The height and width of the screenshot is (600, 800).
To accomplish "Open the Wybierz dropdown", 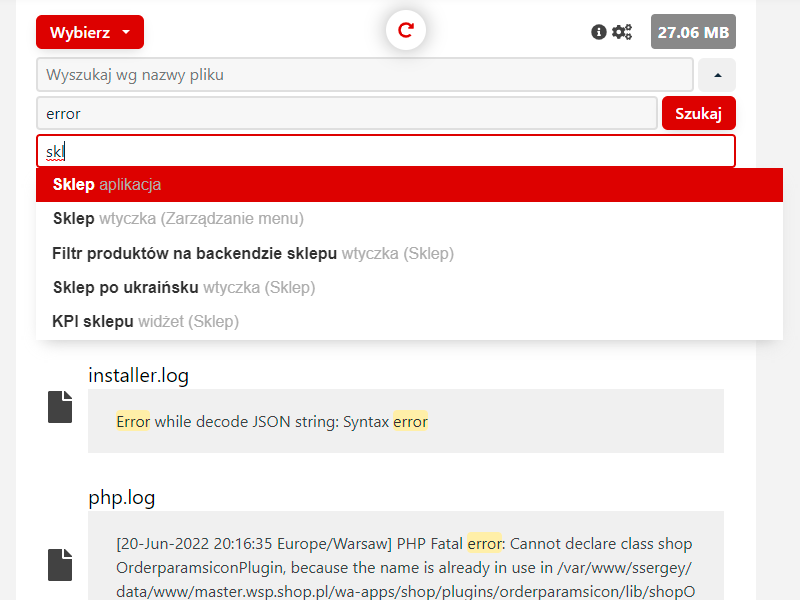I will pos(90,32).
